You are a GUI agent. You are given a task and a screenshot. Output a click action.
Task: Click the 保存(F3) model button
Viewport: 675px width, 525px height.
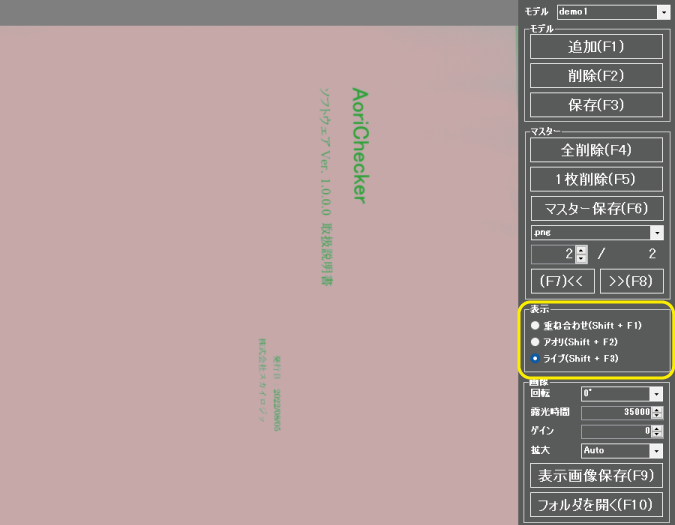[596, 105]
